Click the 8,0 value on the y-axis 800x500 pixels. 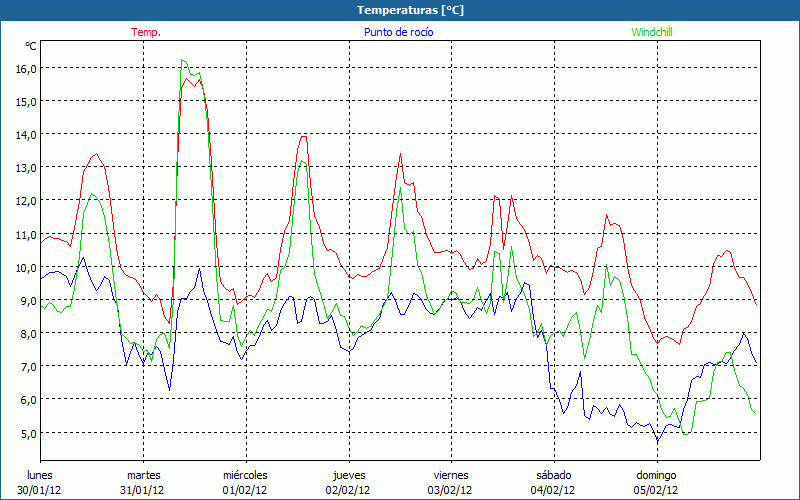tap(26, 333)
